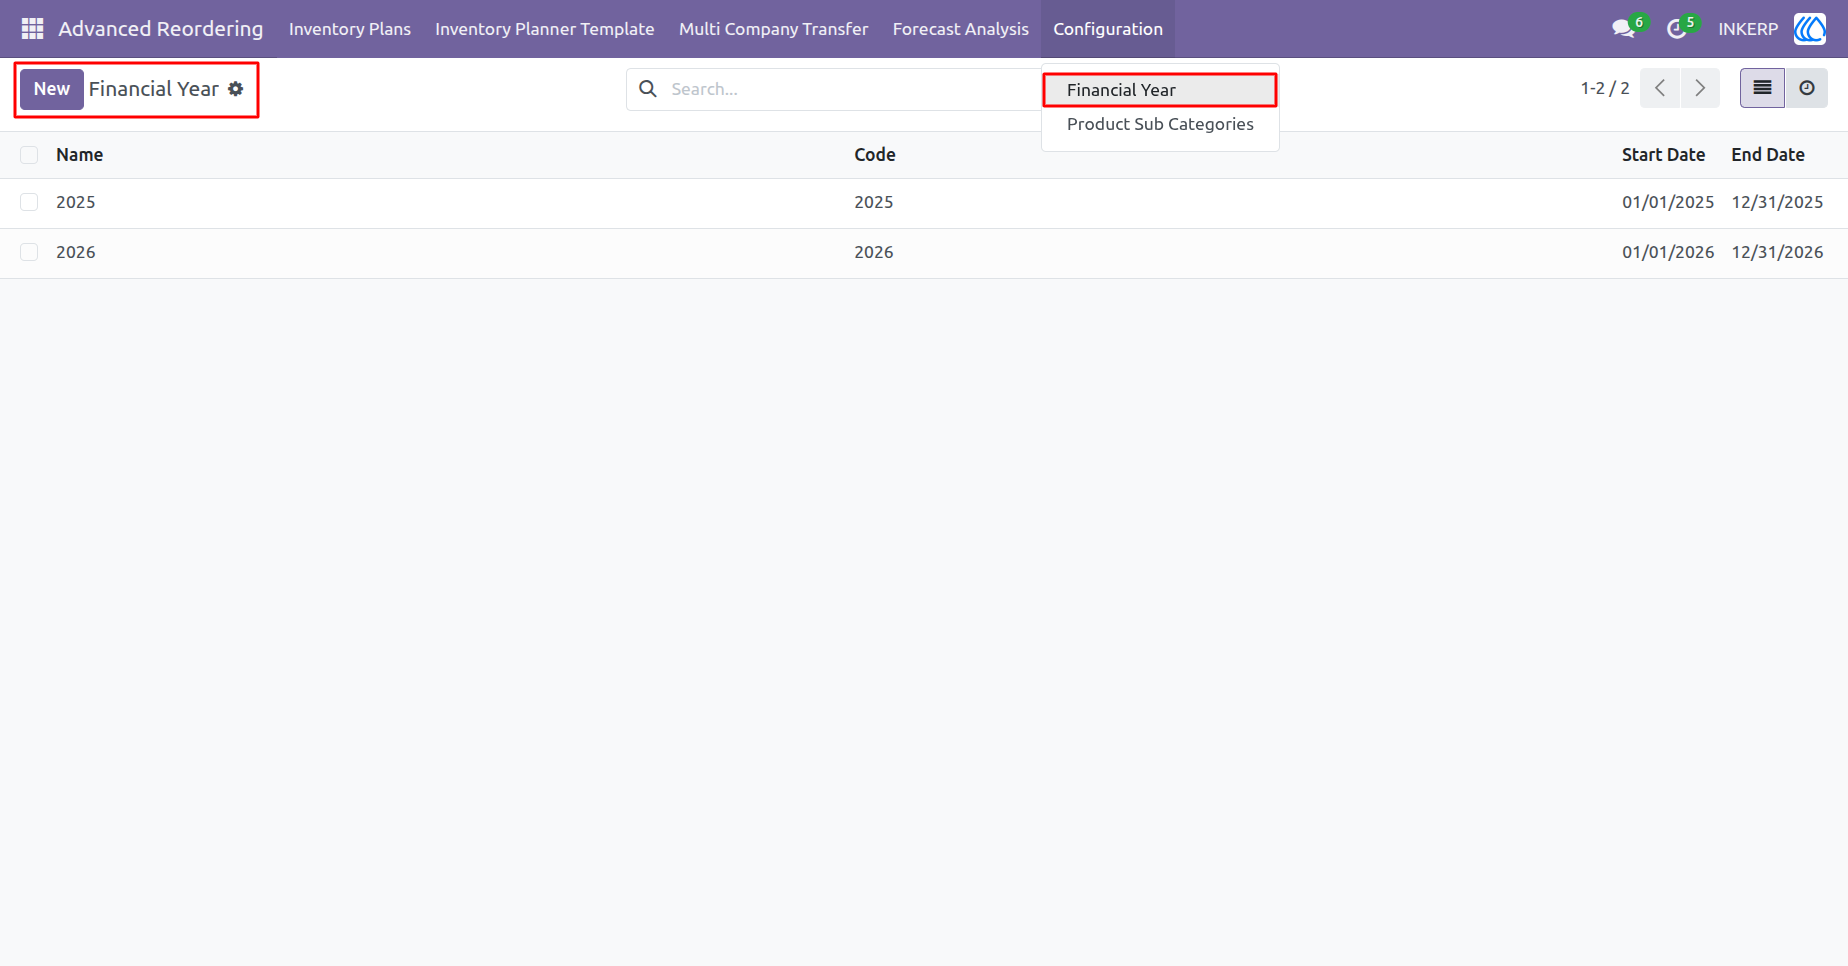
Task: Click the INKERP company name
Action: click(x=1748, y=29)
